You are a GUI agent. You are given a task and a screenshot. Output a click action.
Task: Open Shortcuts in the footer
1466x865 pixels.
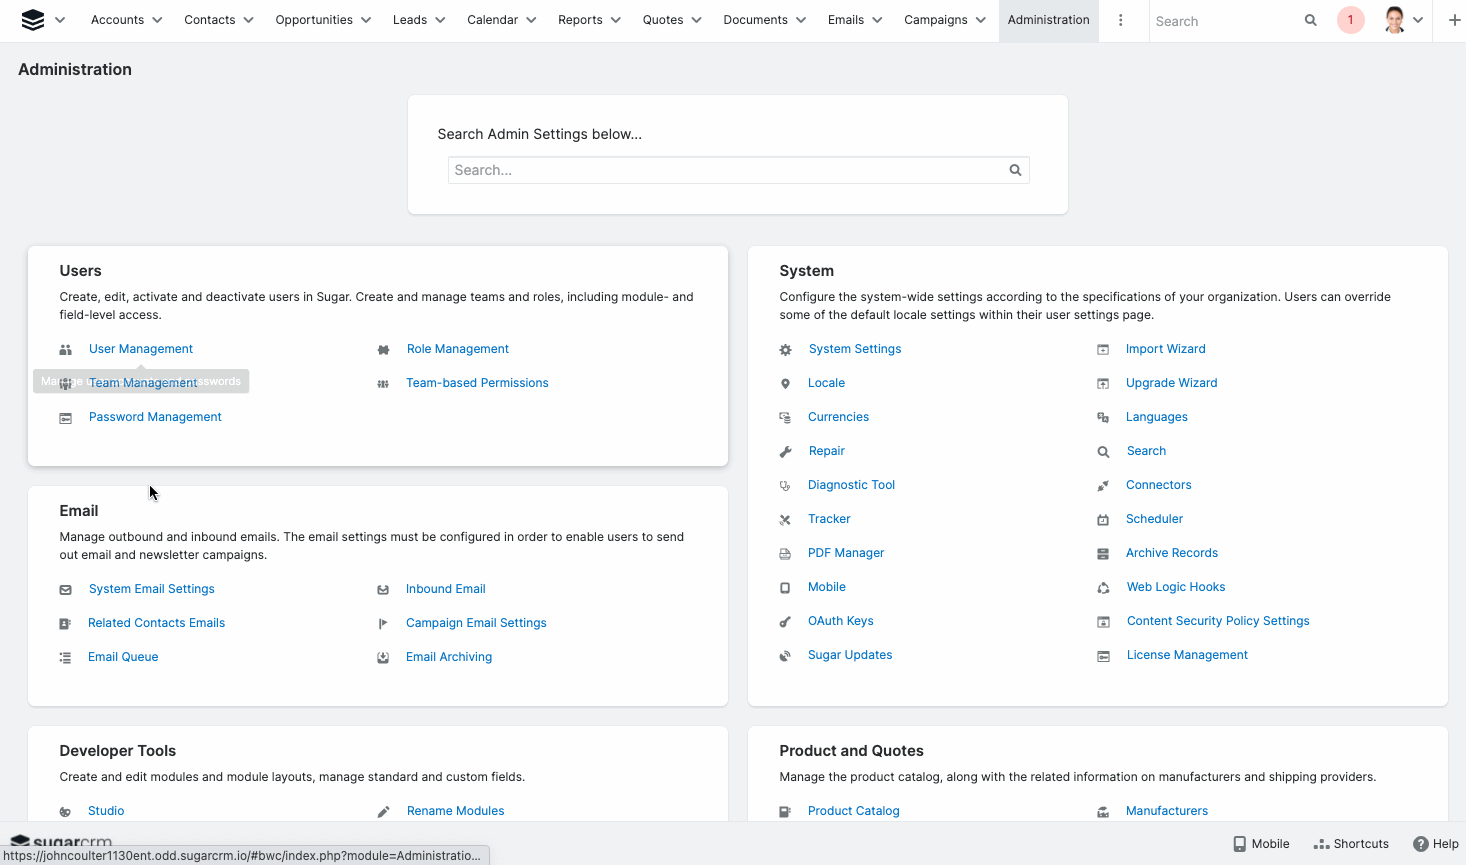coord(1351,844)
